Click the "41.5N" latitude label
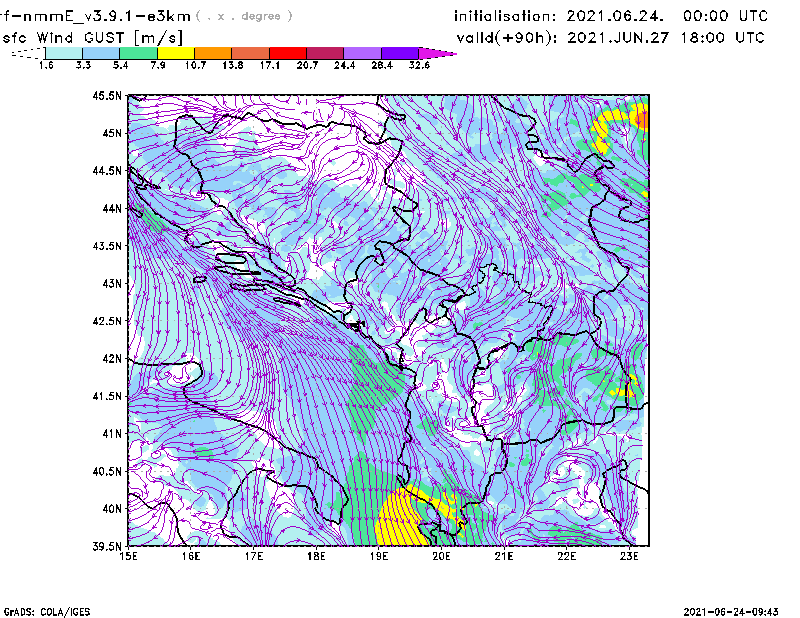 pos(108,396)
